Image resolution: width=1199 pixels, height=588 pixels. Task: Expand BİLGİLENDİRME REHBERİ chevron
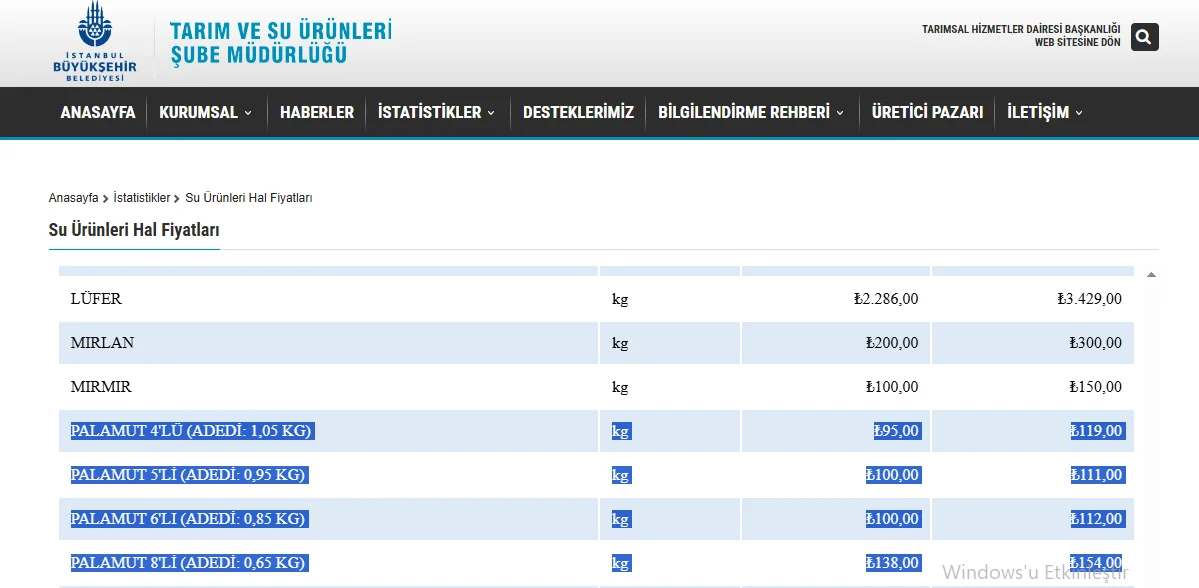(840, 113)
